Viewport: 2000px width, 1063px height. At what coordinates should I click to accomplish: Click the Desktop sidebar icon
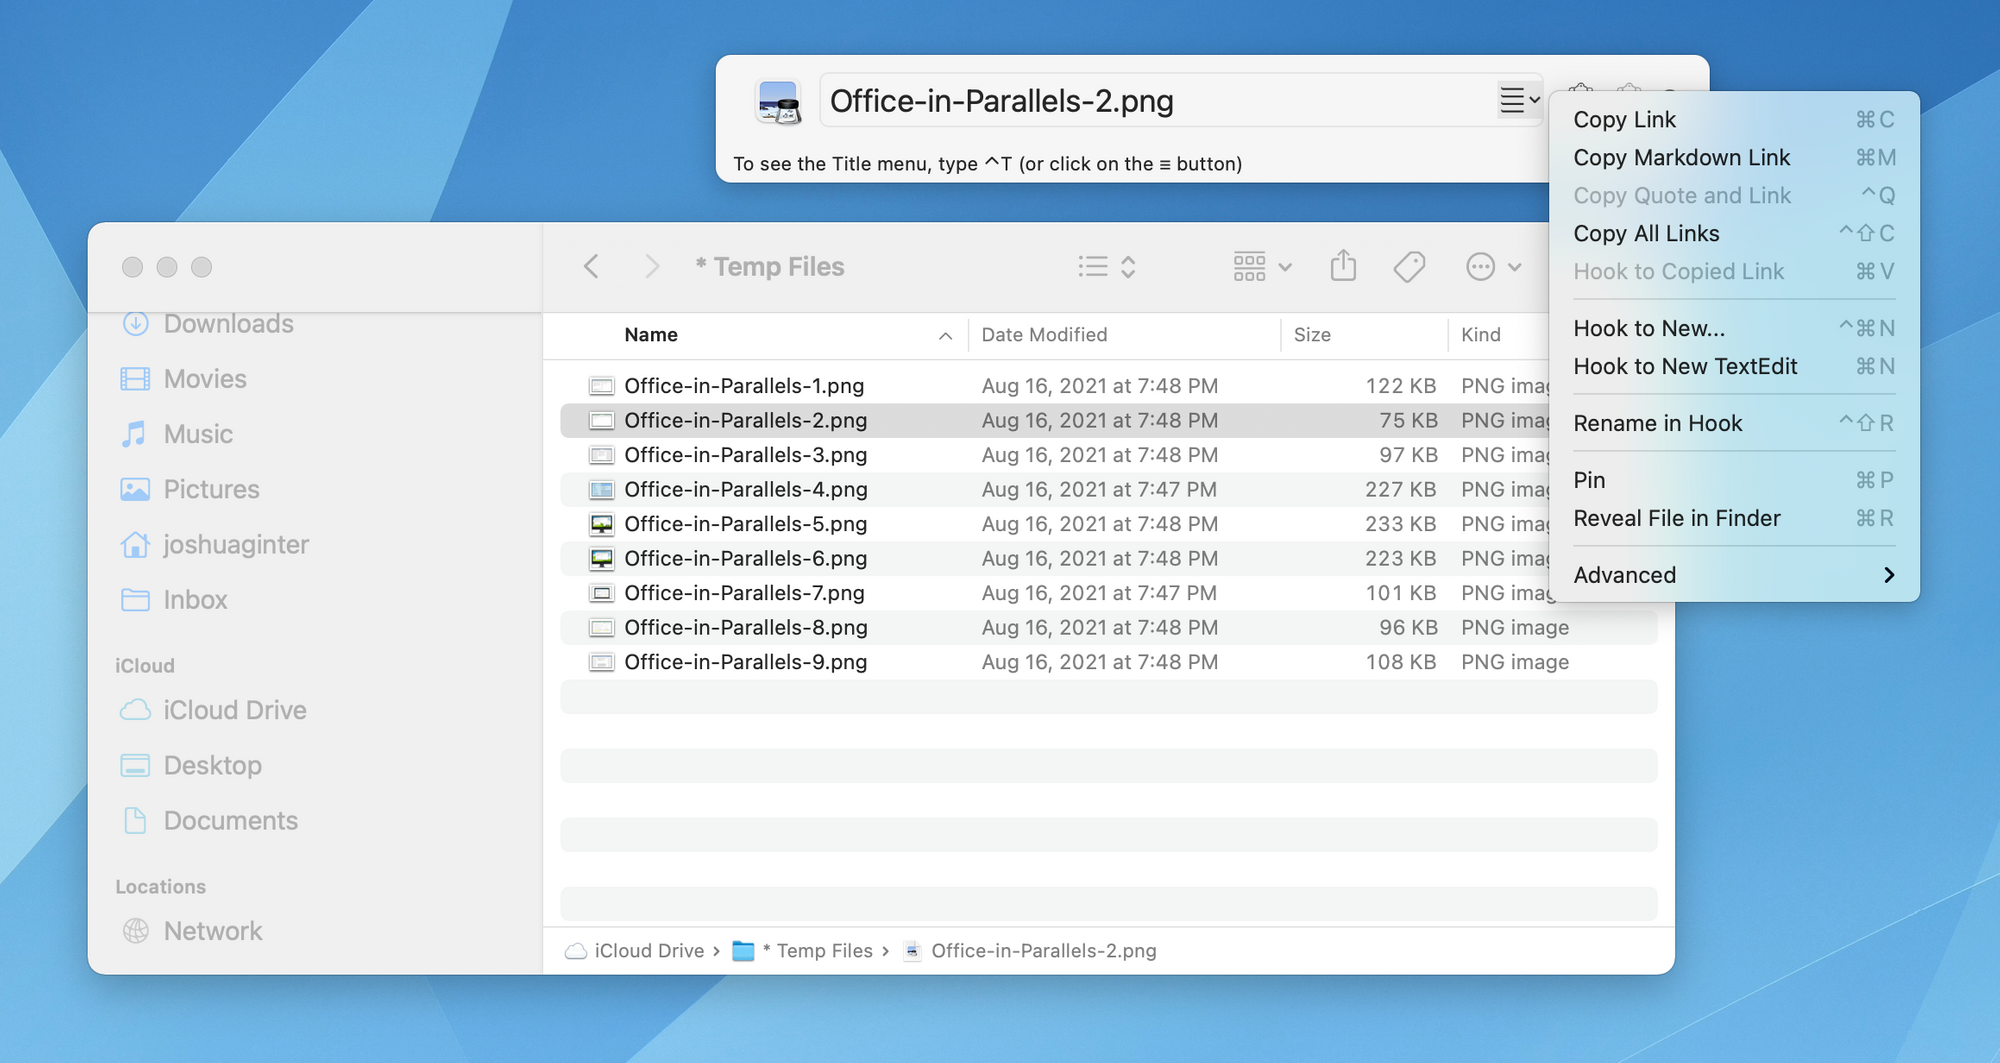coord(135,765)
